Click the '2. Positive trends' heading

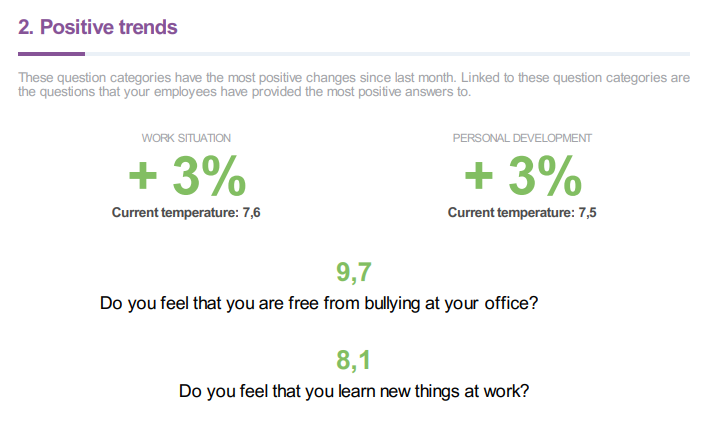pyautogui.click(x=97, y=27)
